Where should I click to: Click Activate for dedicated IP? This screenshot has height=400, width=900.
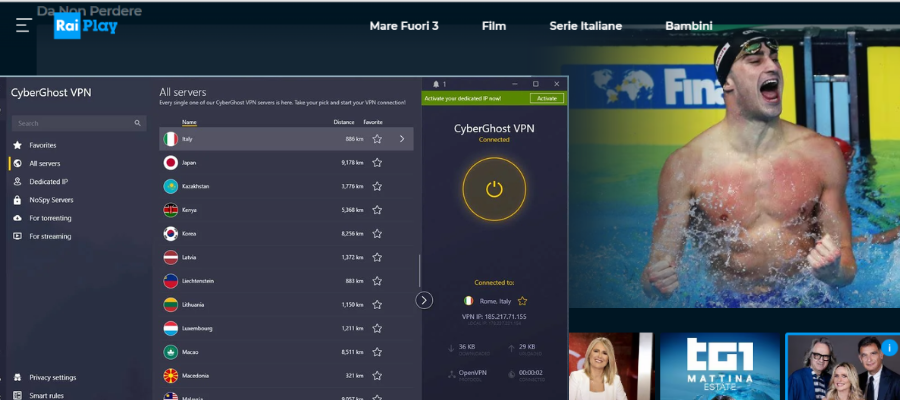click(546, 99)
